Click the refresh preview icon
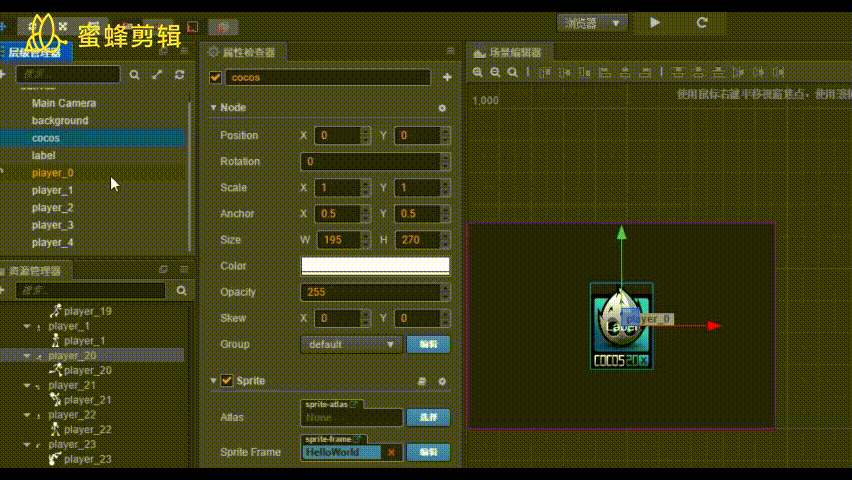The image size is (852, 480). [702, 23]
